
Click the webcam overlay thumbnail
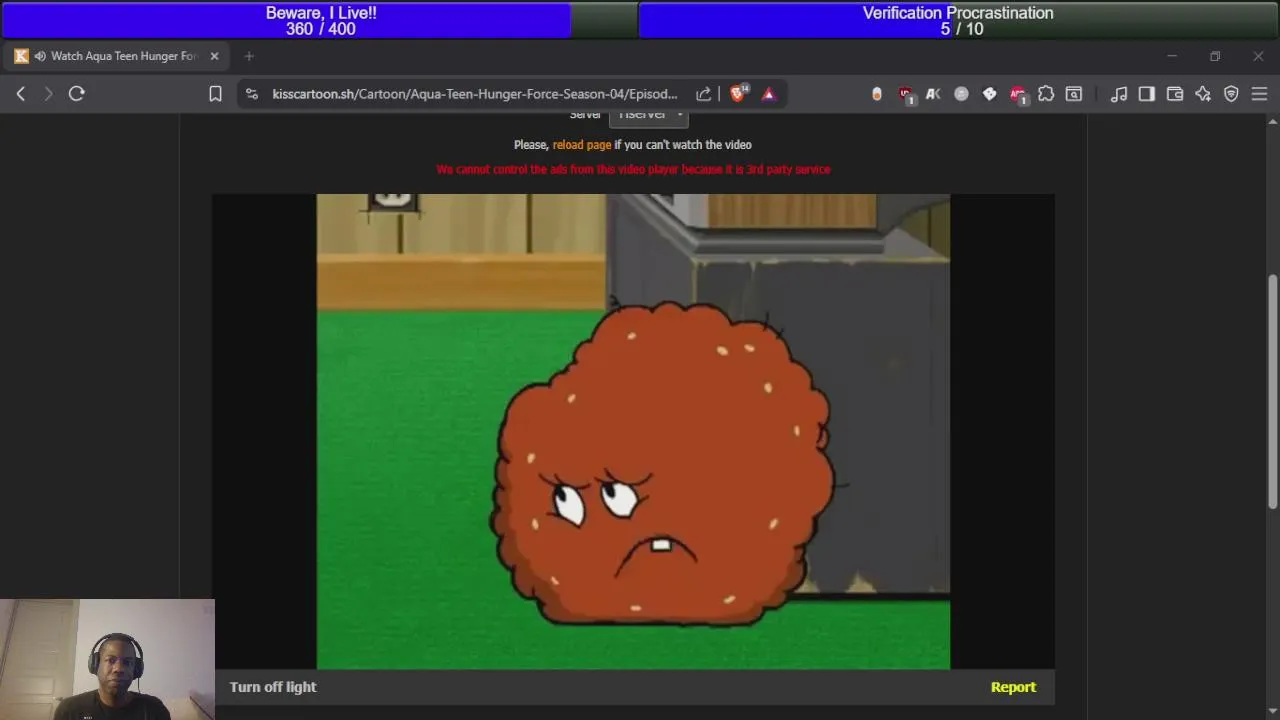pos(107,659)
